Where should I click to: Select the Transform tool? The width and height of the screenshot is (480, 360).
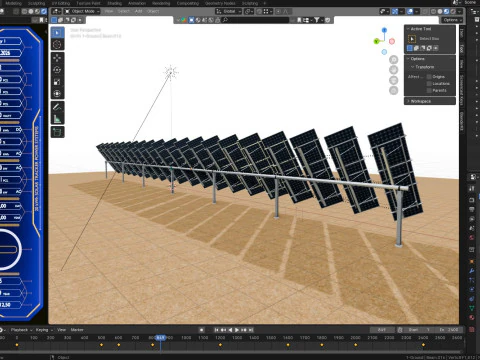(57, 94)
